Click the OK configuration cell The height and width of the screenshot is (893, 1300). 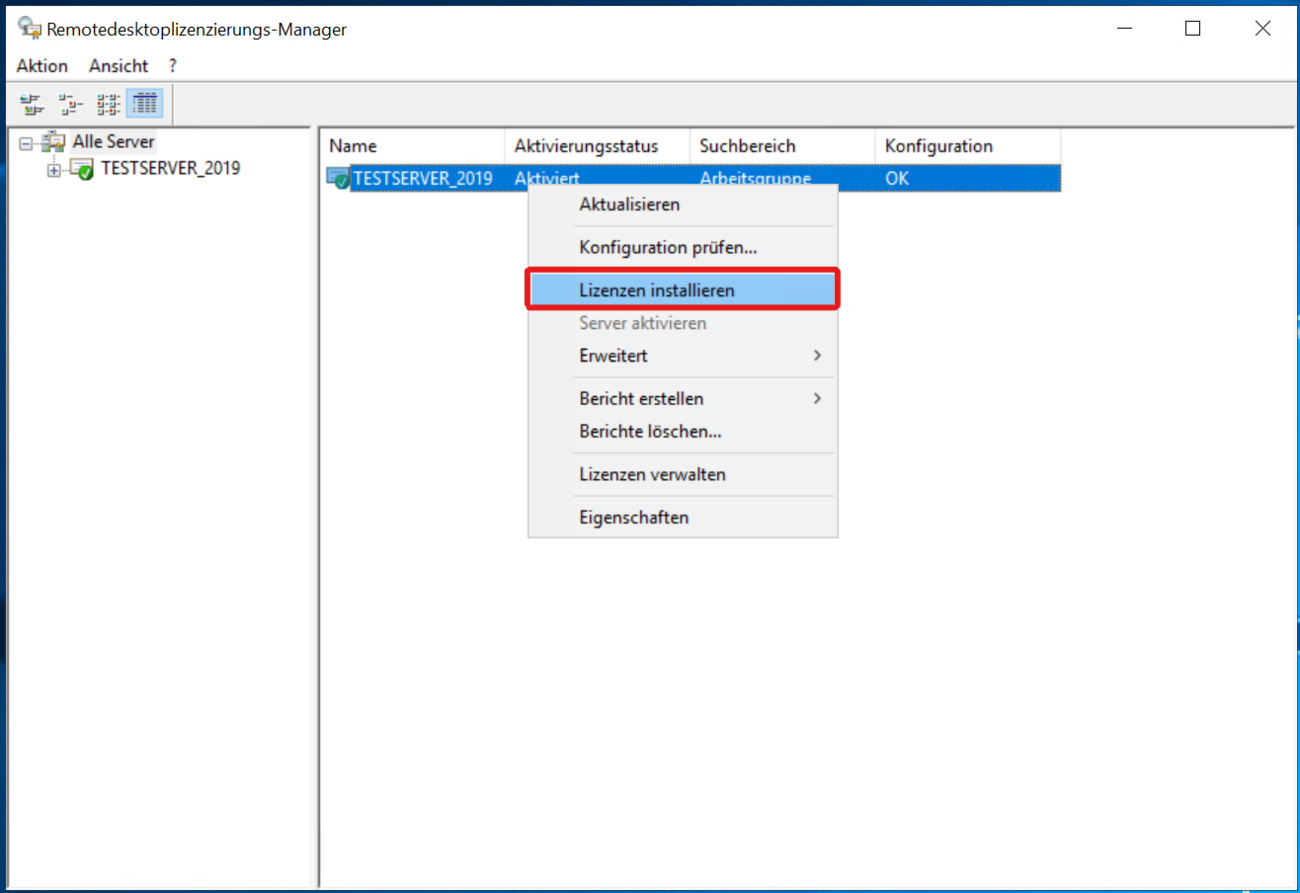897,179
